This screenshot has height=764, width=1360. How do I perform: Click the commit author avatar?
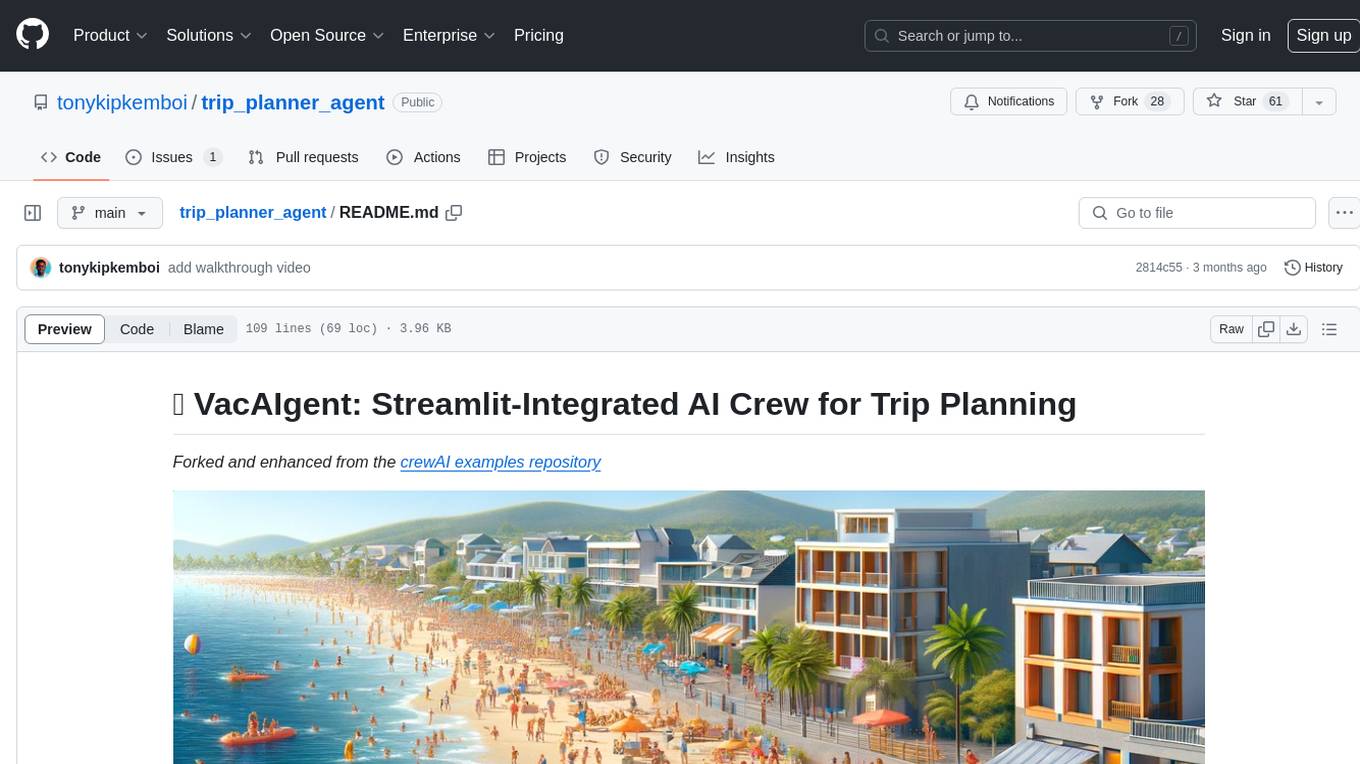[41, 268]
